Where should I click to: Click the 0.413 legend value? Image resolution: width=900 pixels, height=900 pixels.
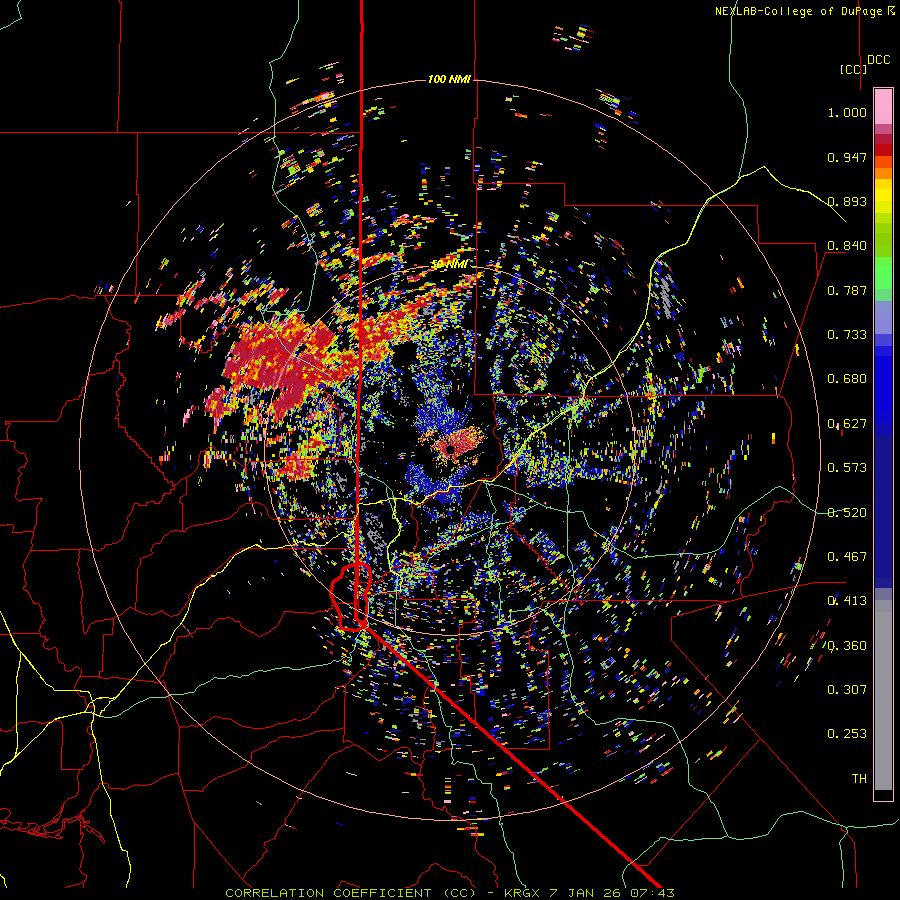847,601
